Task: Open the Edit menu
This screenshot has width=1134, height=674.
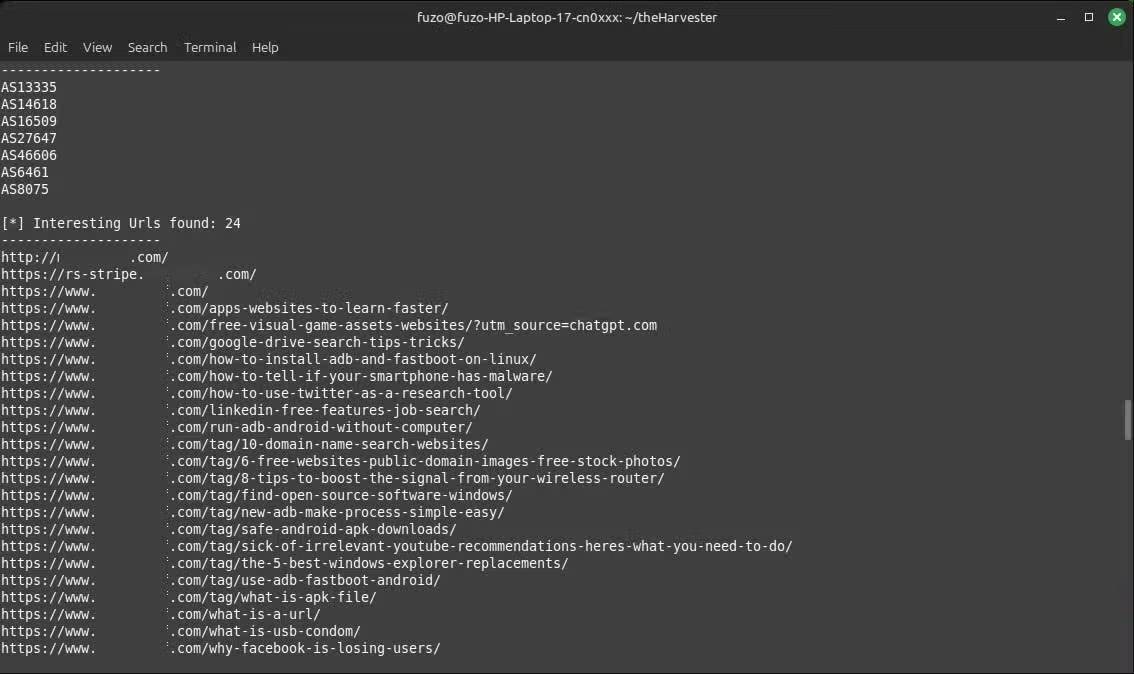Action: coord(55,47)
